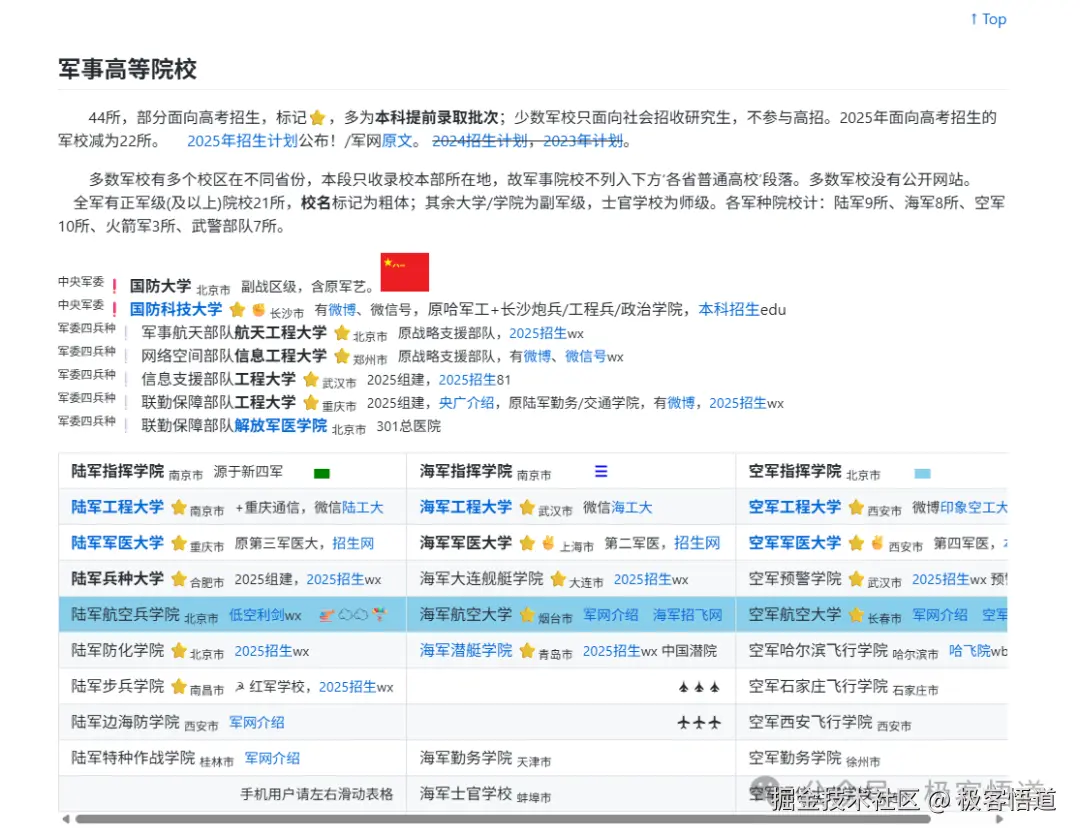Open the 国防科技大学 link
Image resolution: width=1080 pixels, height=837 pixels.
176,309
